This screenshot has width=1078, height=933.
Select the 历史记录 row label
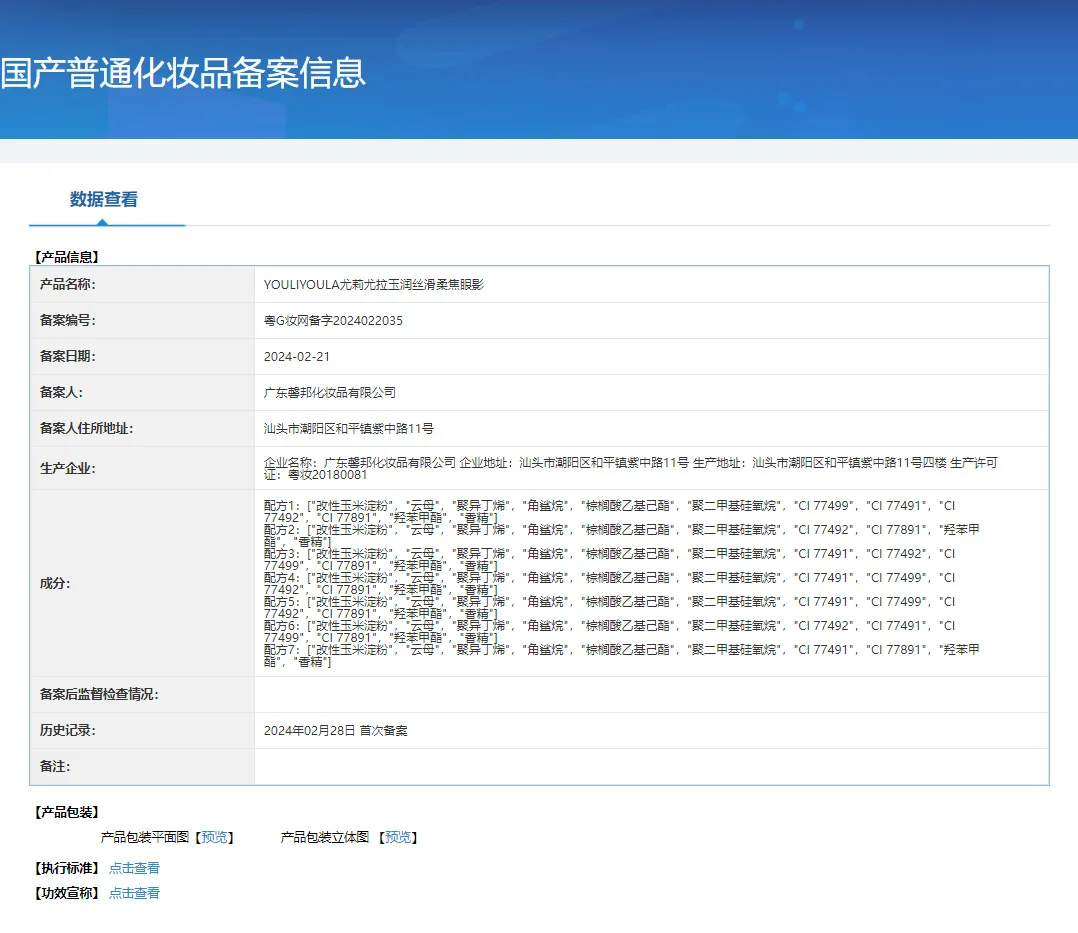67,730
